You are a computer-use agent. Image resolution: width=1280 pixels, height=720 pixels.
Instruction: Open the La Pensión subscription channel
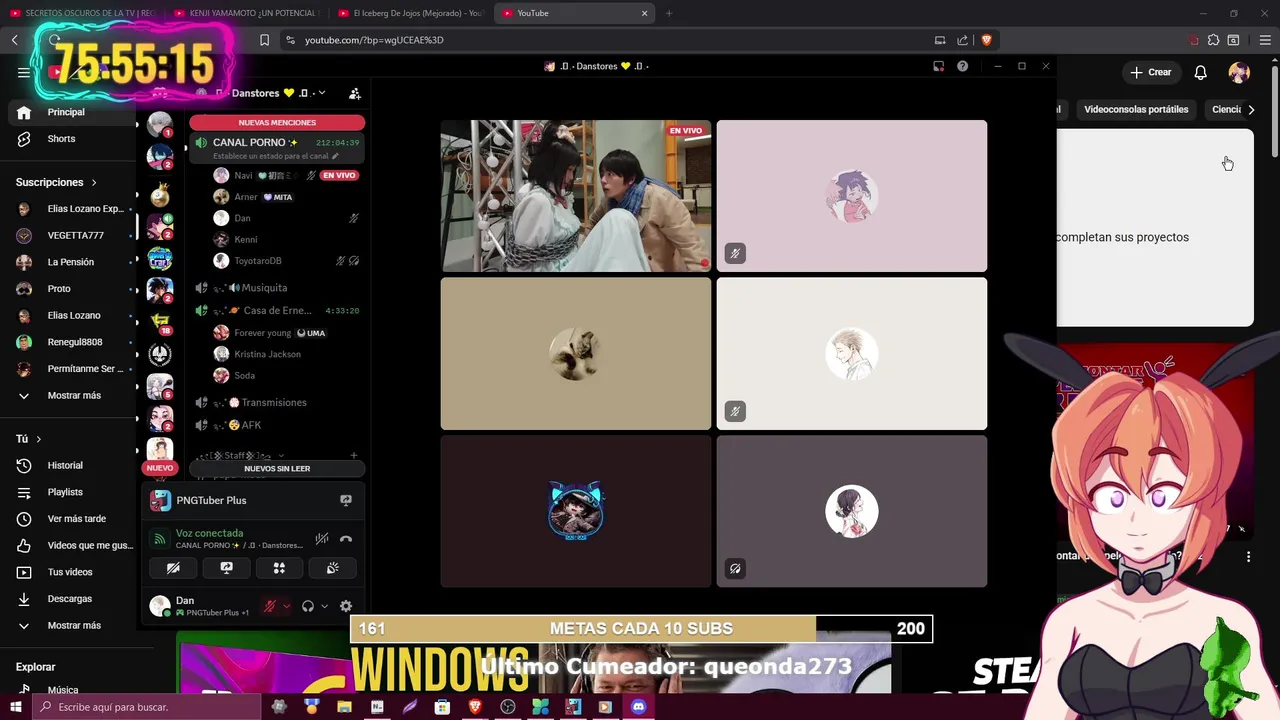point(72,262)
